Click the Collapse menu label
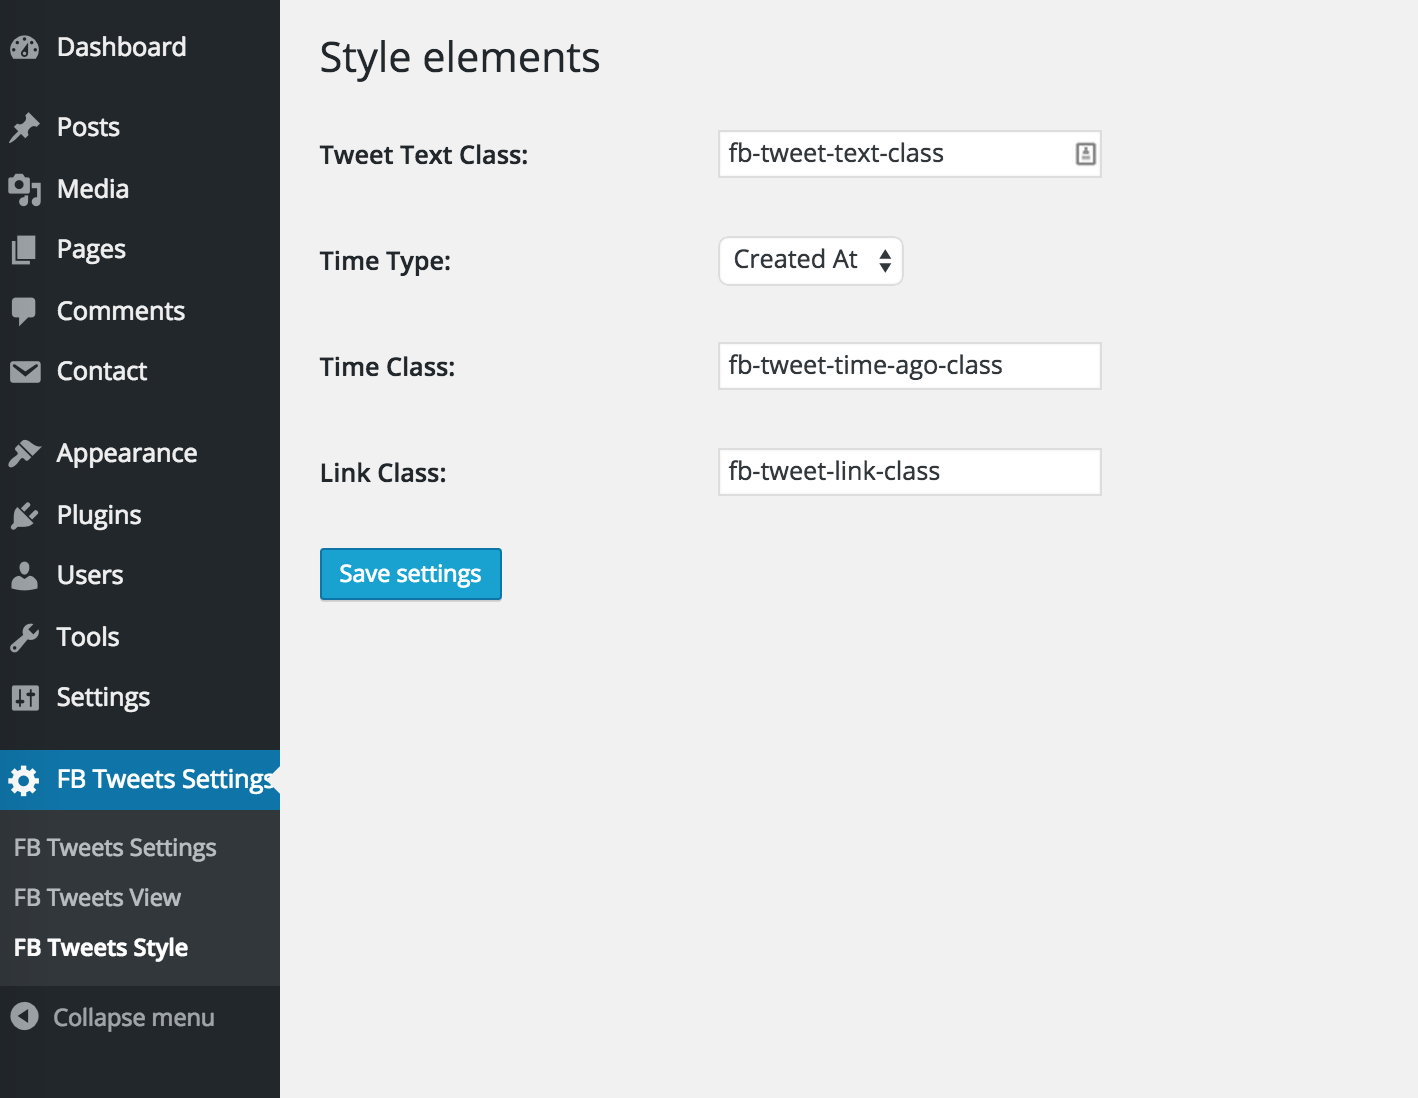This screenshot has width=1418, height=1098. coord(134,1018)
